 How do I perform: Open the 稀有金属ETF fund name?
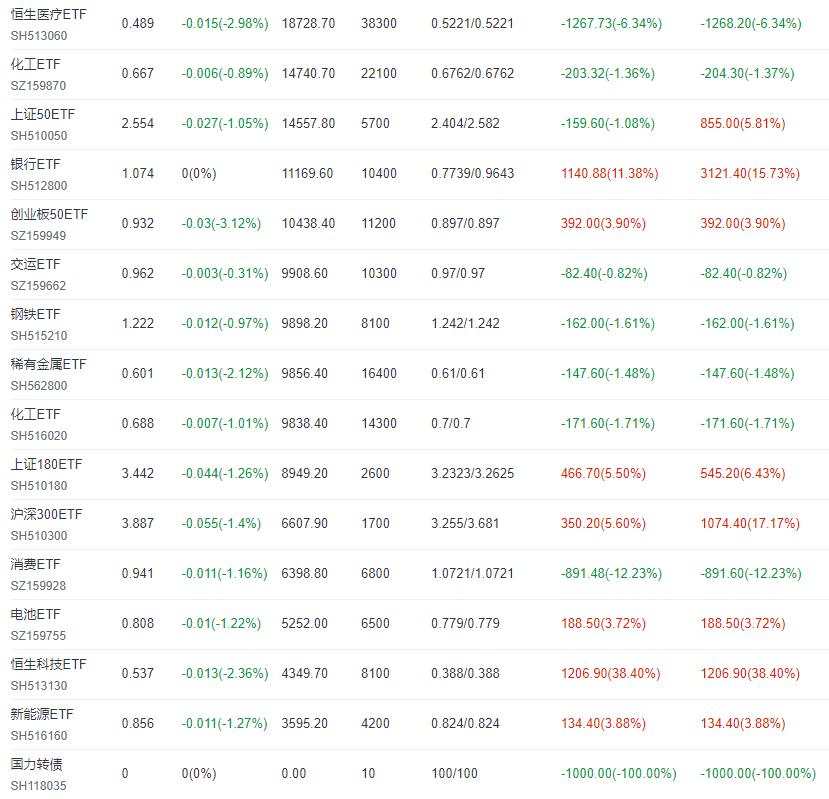coord(48,364)
